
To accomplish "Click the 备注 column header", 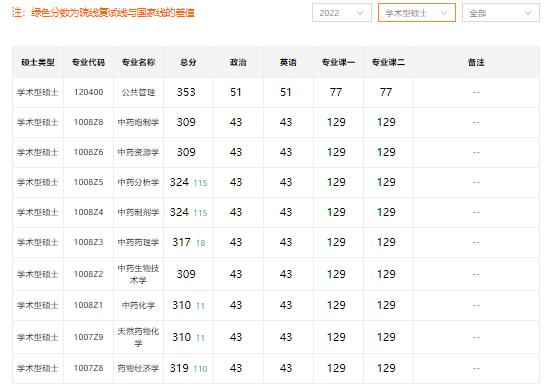I will tap(476, 62).
